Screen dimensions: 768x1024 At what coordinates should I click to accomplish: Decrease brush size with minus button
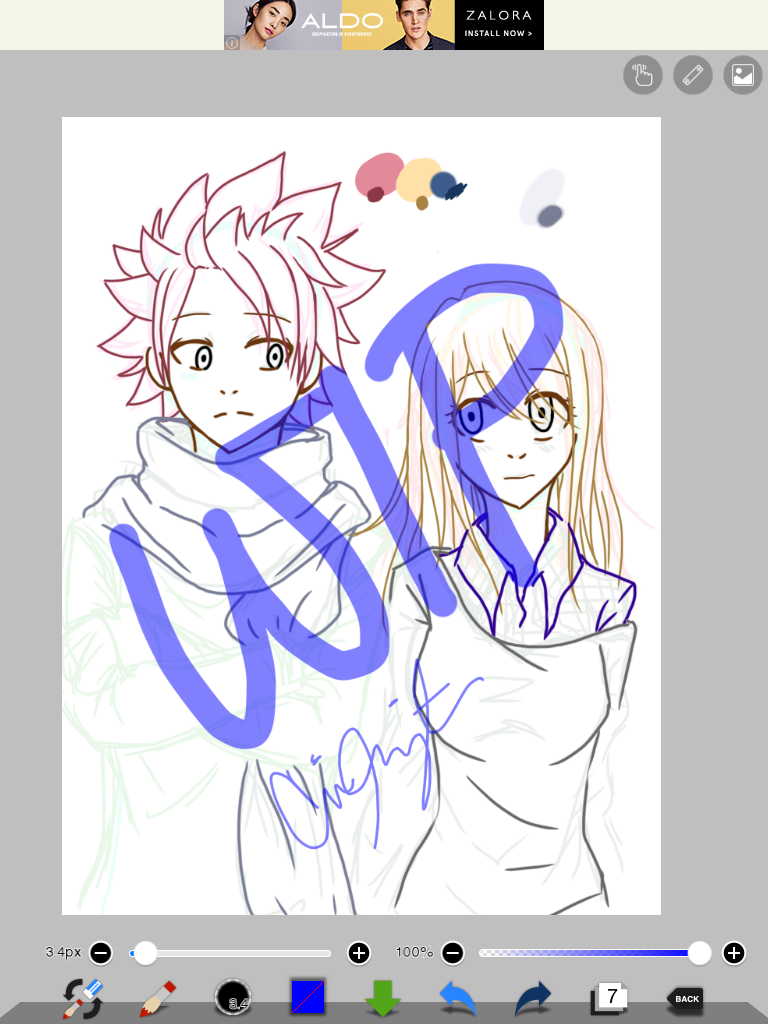[x=101, y=953]
